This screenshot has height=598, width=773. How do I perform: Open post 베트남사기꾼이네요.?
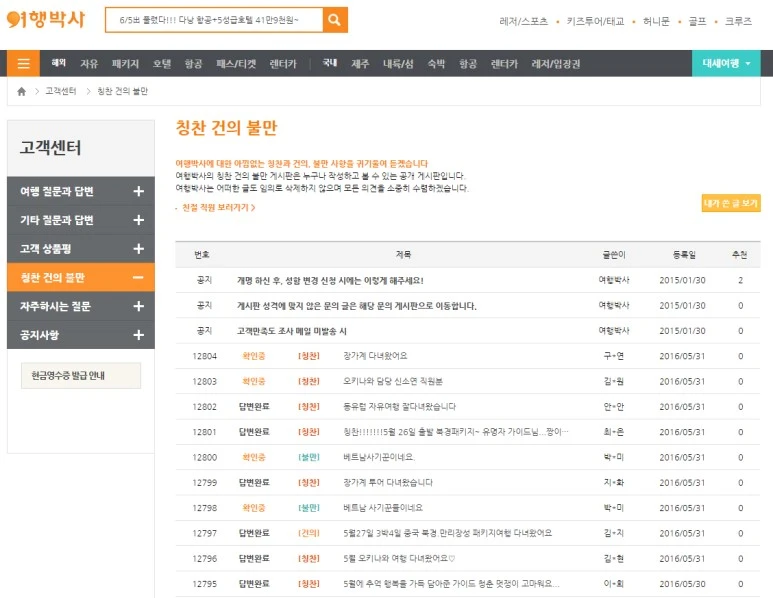coord(379,457)
